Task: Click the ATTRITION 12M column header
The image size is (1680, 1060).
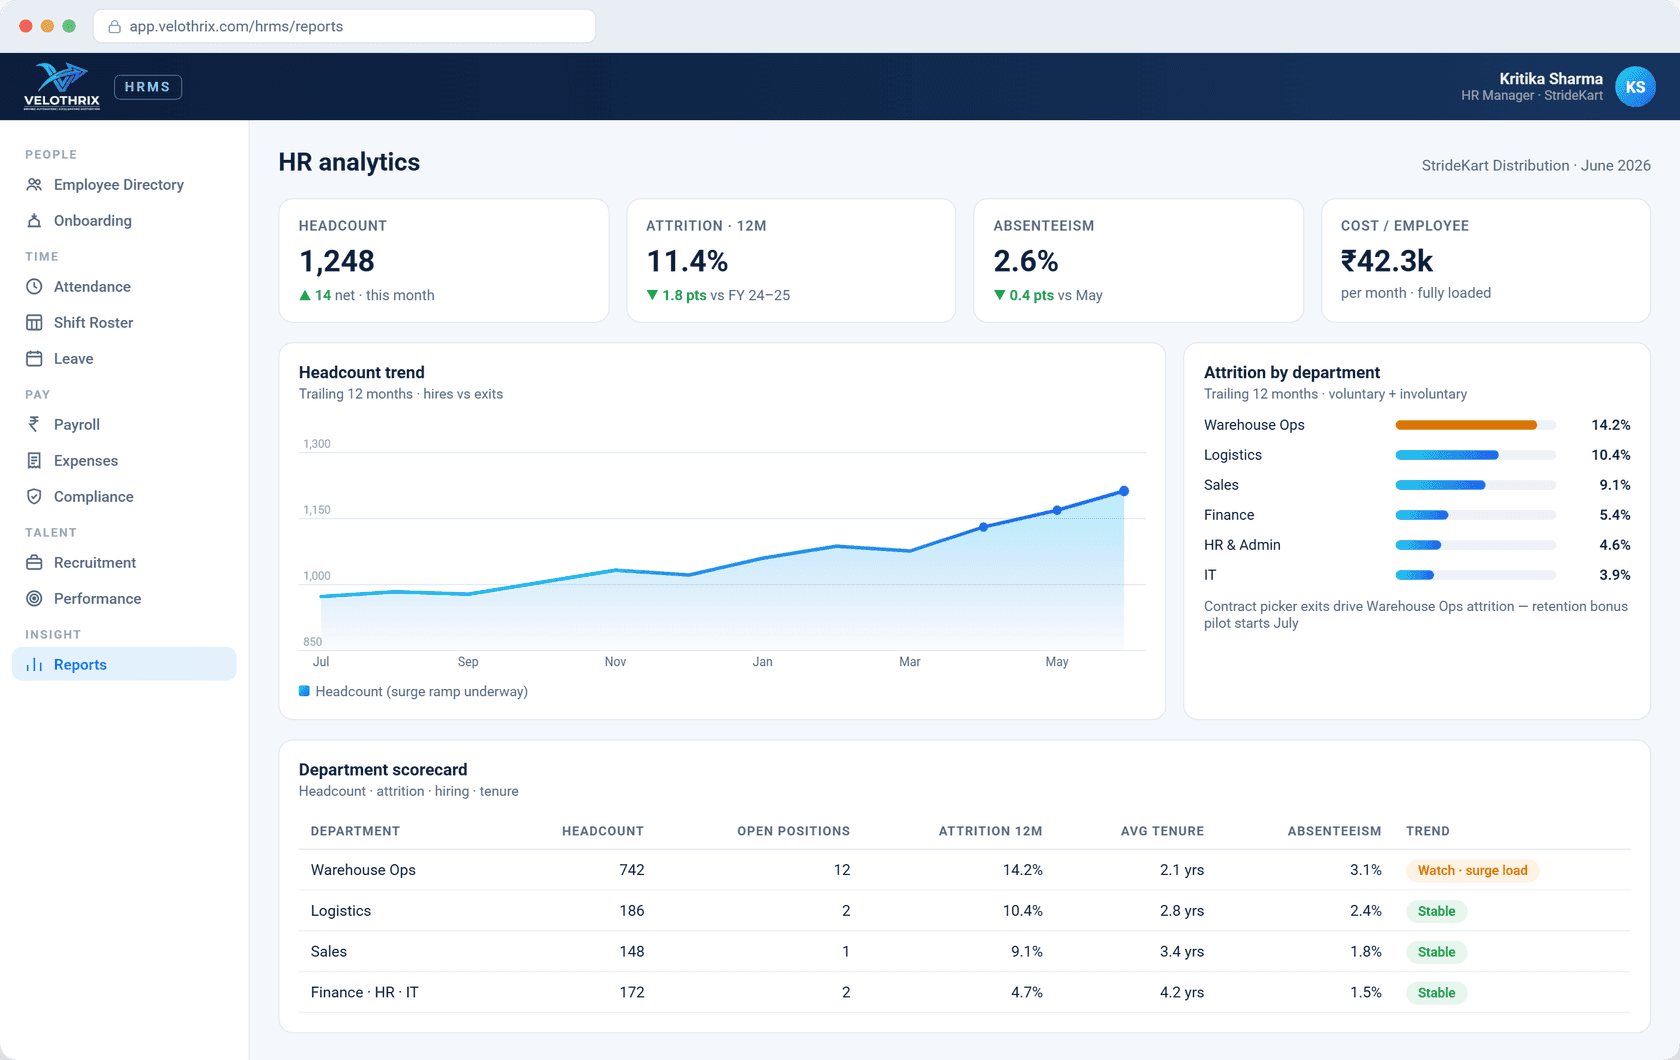Action: click(990, 831)
